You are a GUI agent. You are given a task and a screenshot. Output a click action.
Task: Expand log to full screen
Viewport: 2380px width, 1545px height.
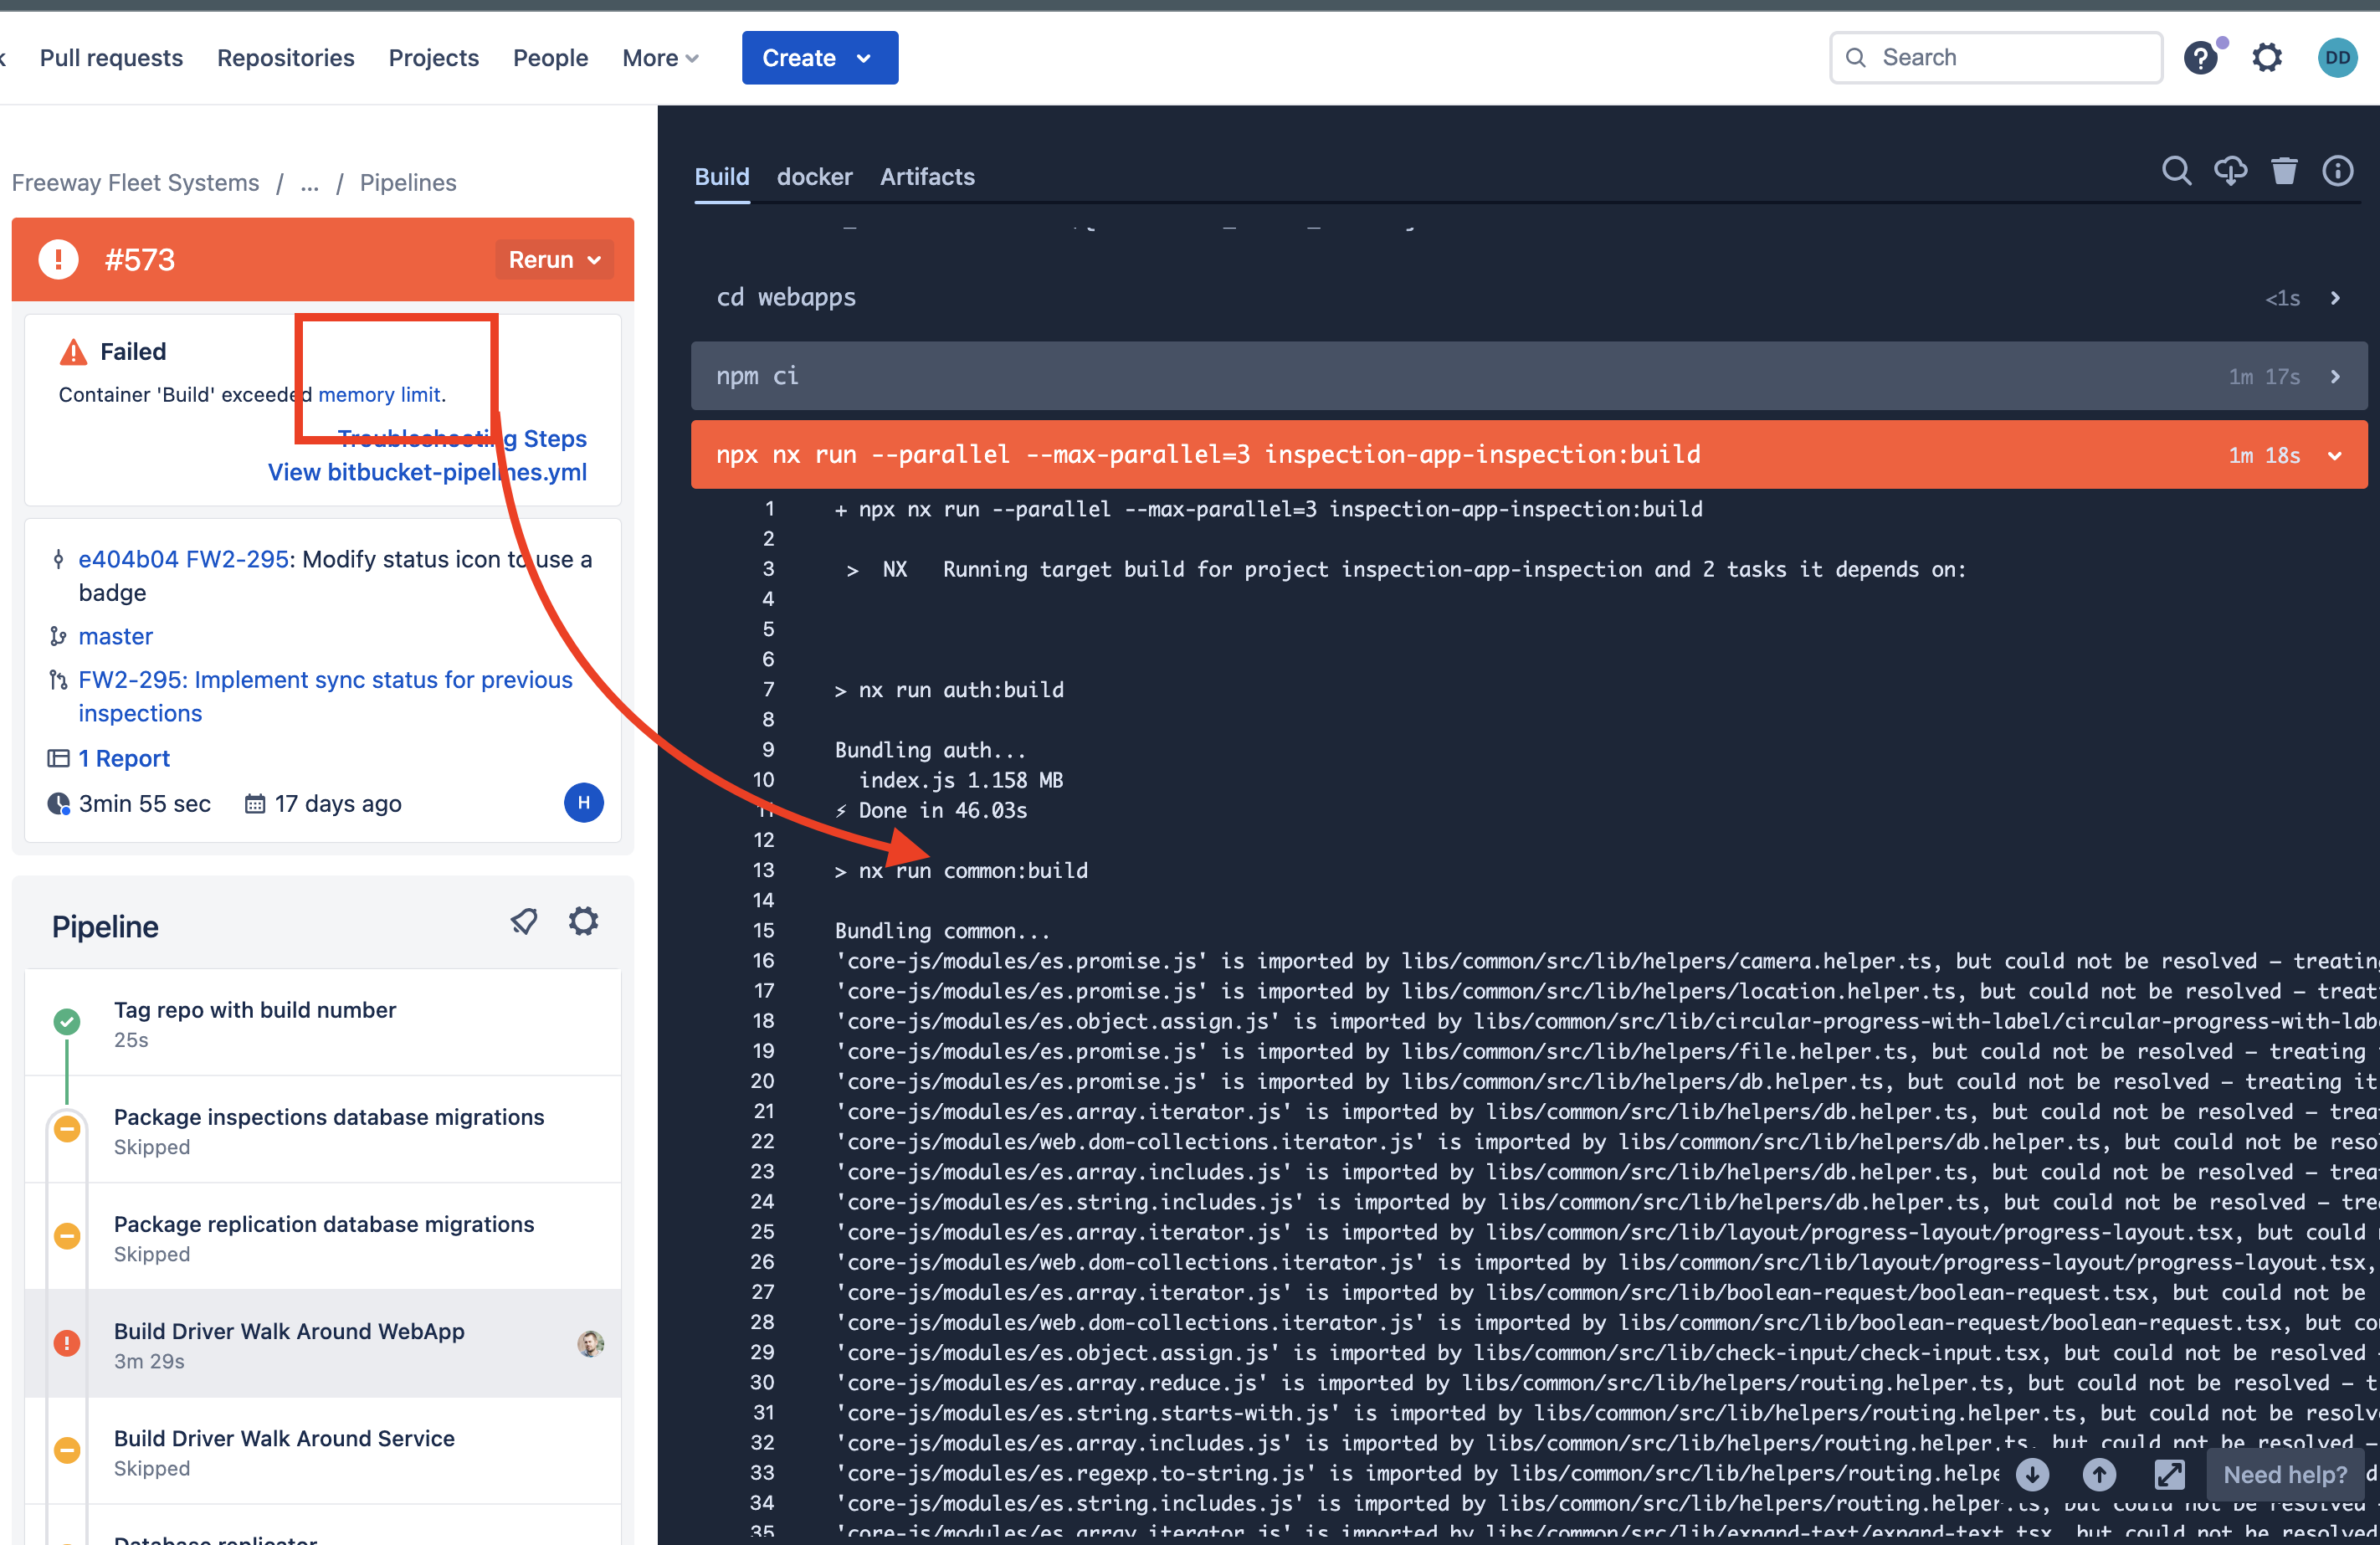(2169, 1474)
